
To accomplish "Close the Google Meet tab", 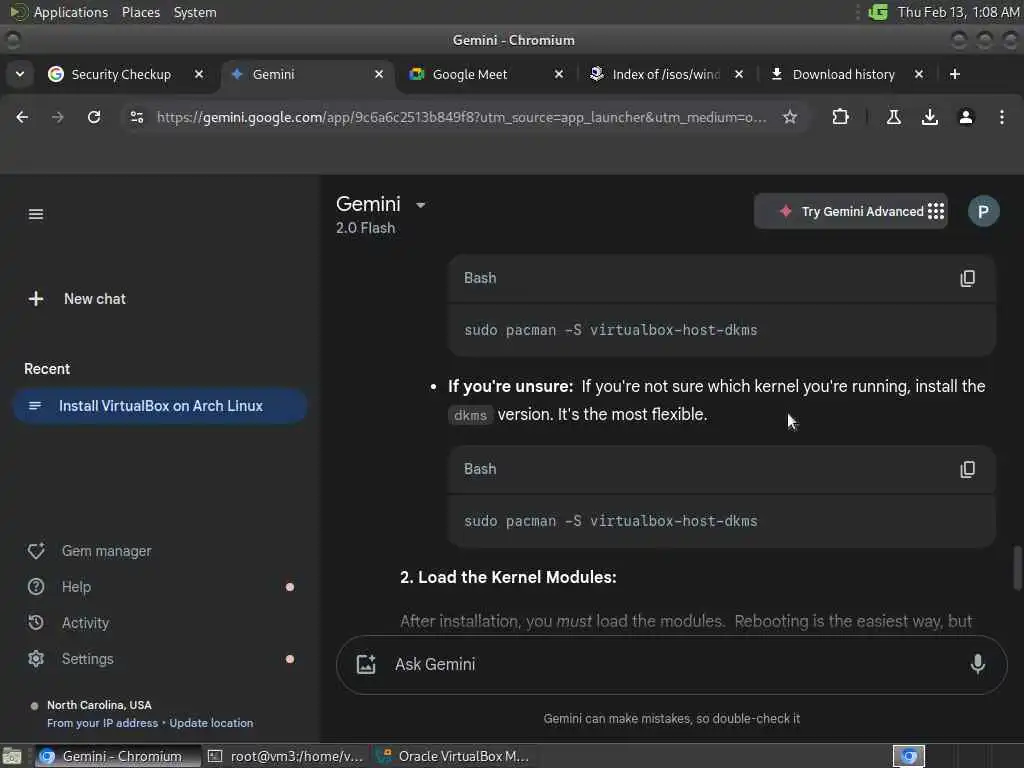I will 558,74.
